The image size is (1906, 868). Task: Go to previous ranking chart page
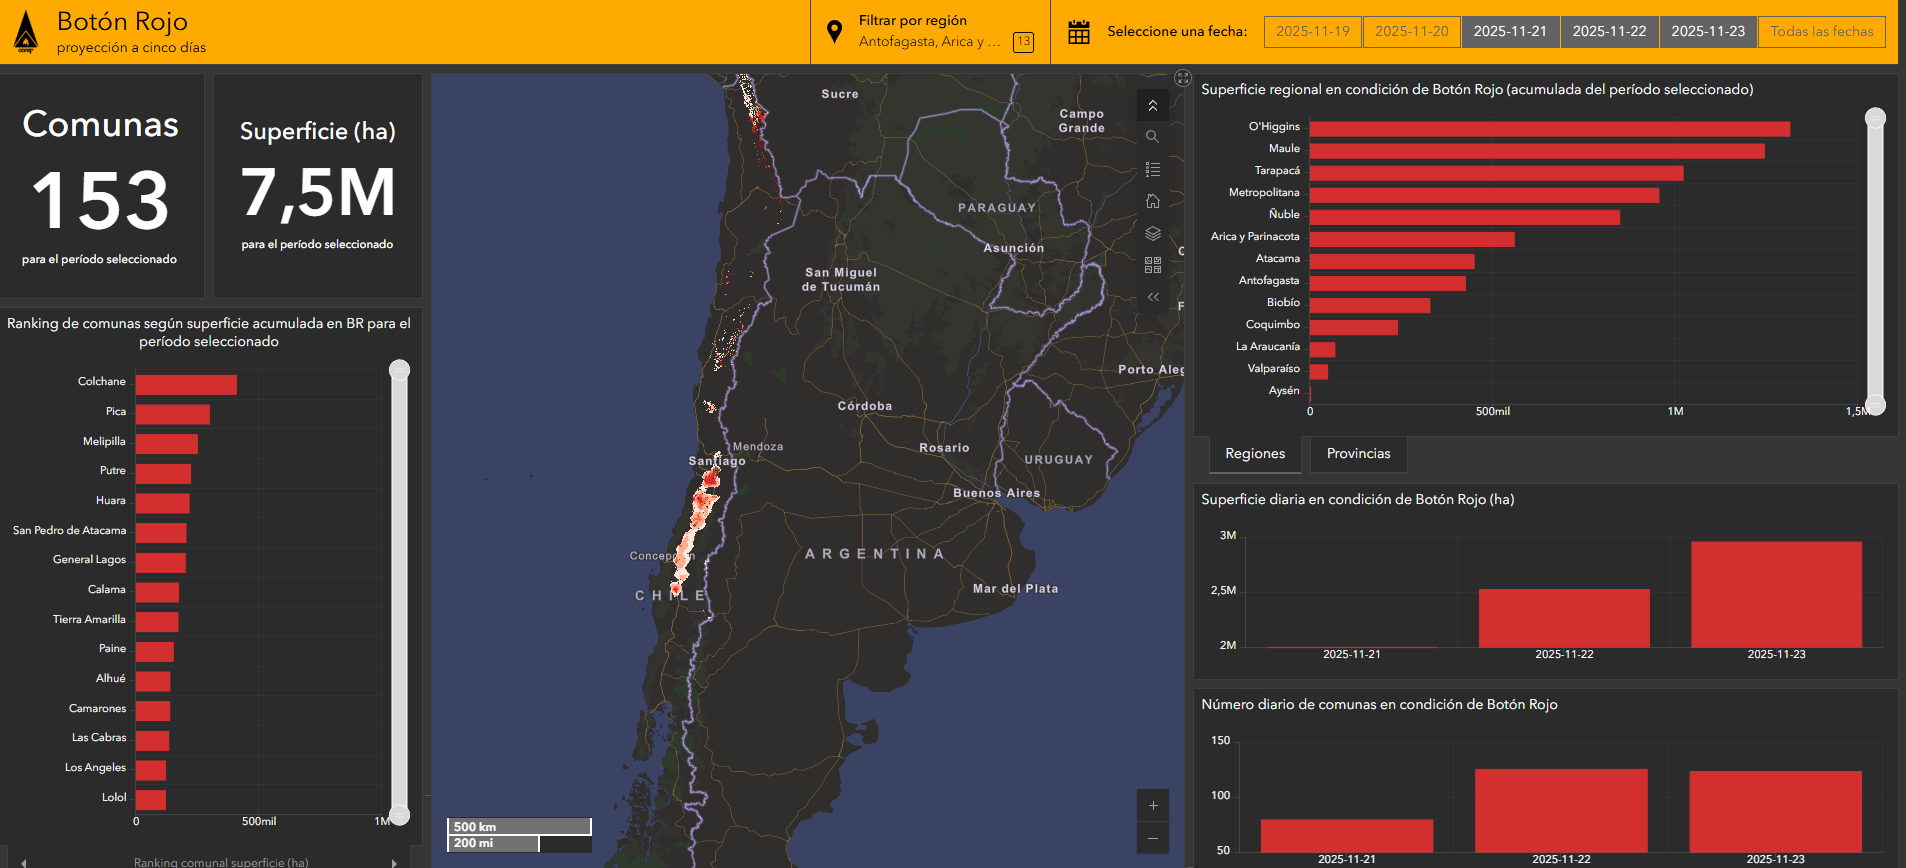point(23,862)
